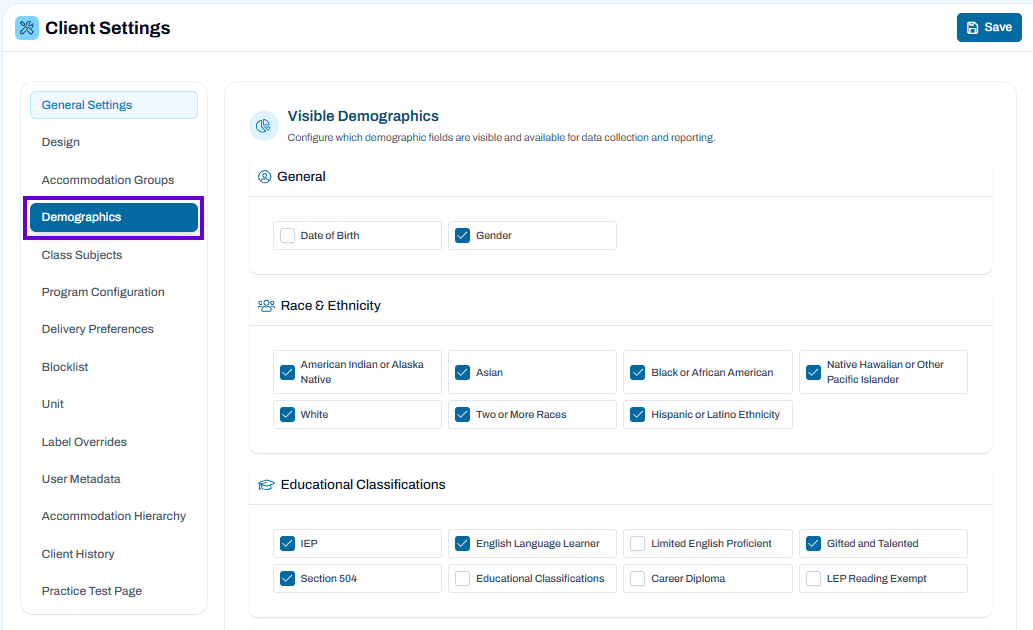The height and width of the screenshot is (630, 1033).
Task: Click the Client Settings page title
Action: [x=107, y=28]
